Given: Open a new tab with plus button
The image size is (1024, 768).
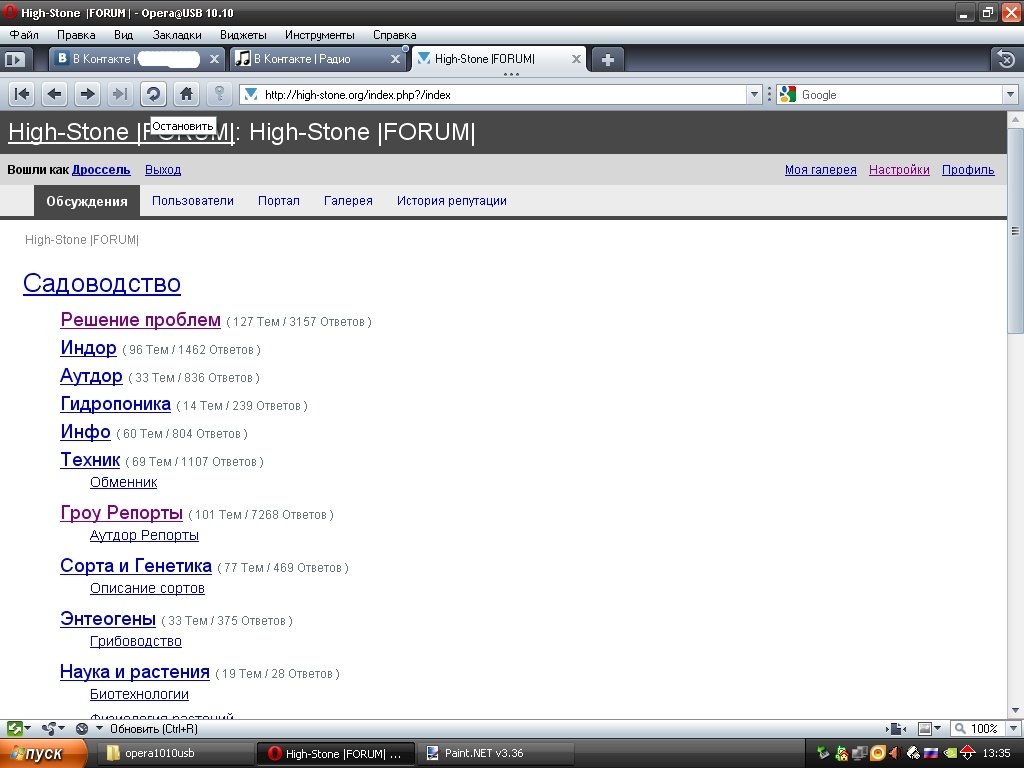Looking at the screenshot, I should click(607, 59).
